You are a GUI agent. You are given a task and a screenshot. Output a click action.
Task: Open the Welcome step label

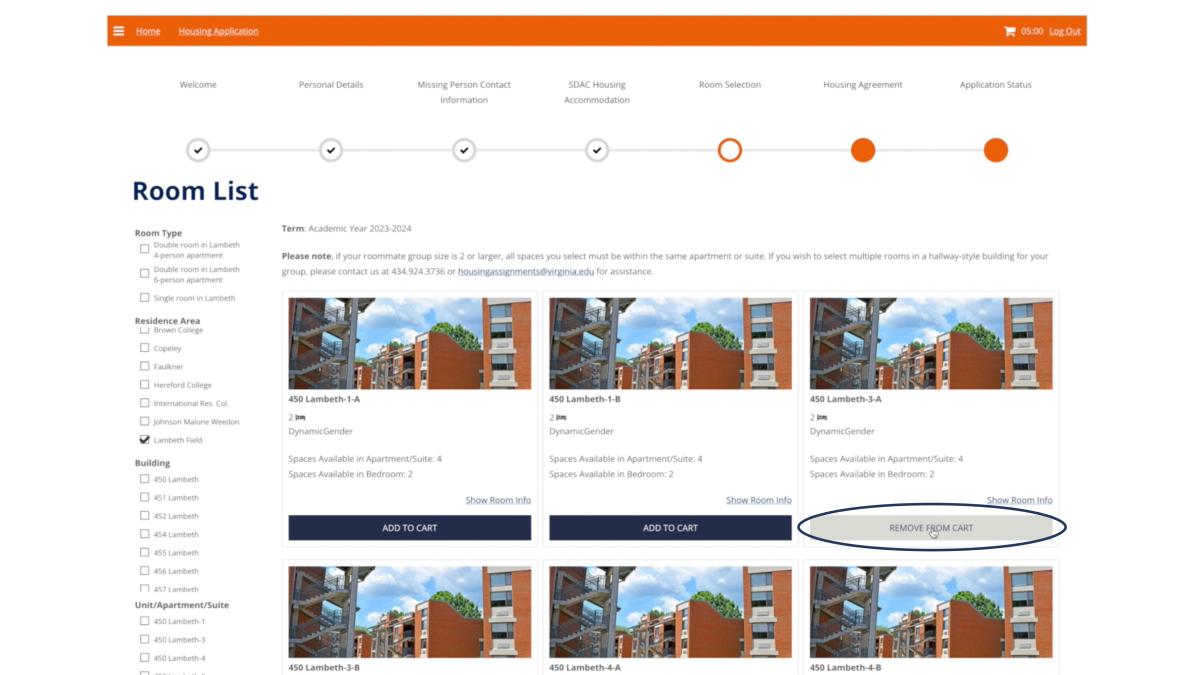coord(198,85)
